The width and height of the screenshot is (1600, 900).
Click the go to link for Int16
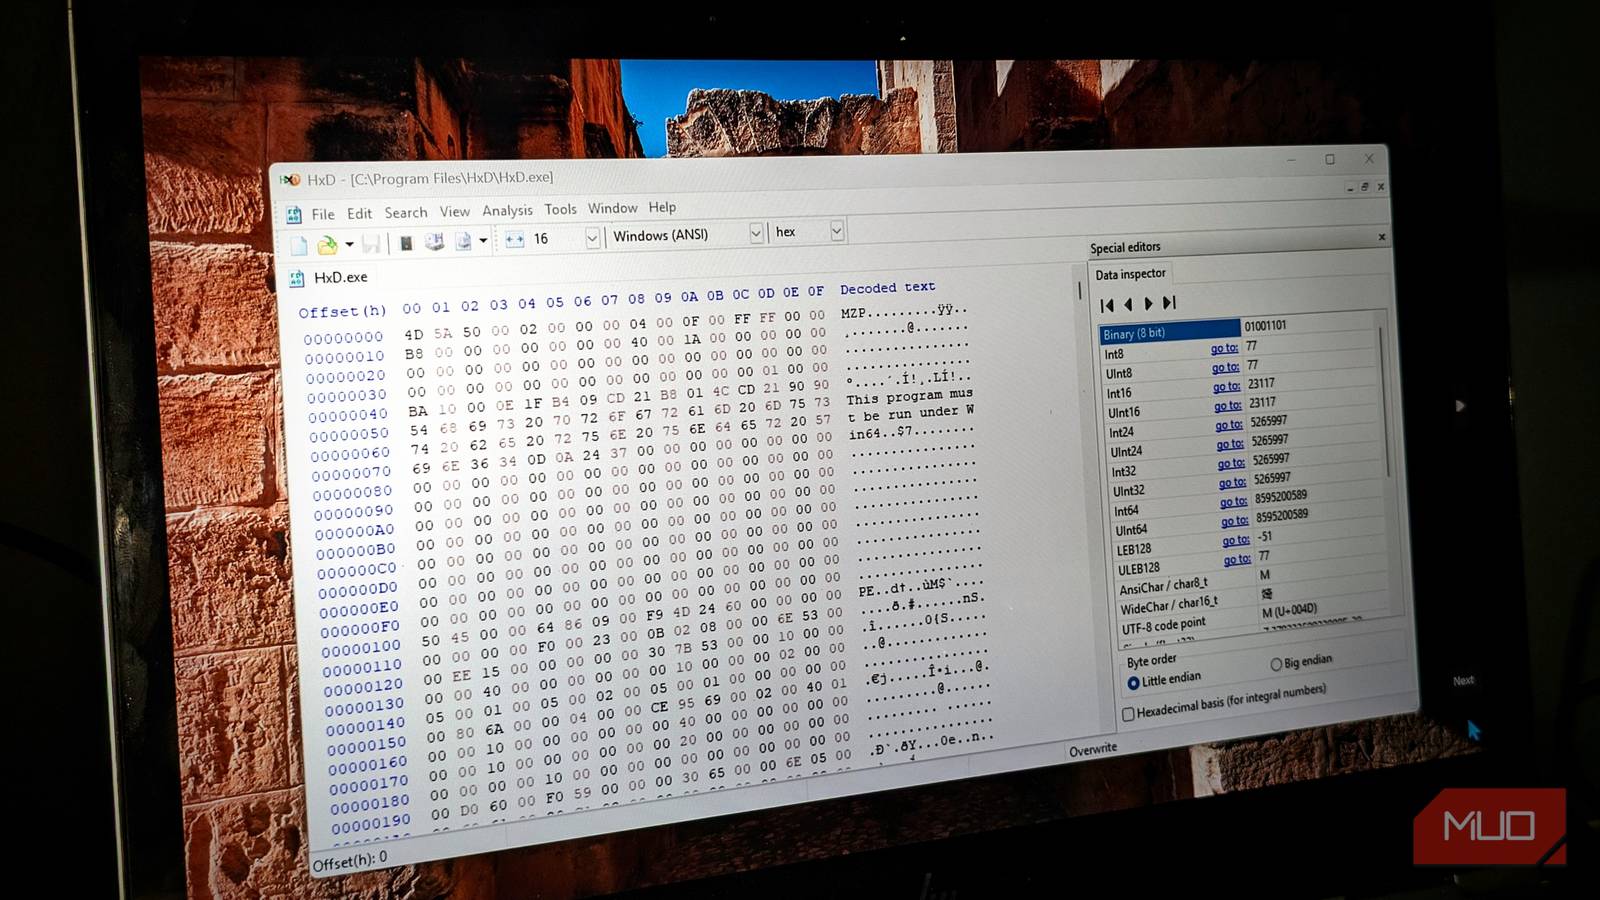point(1226,387)
